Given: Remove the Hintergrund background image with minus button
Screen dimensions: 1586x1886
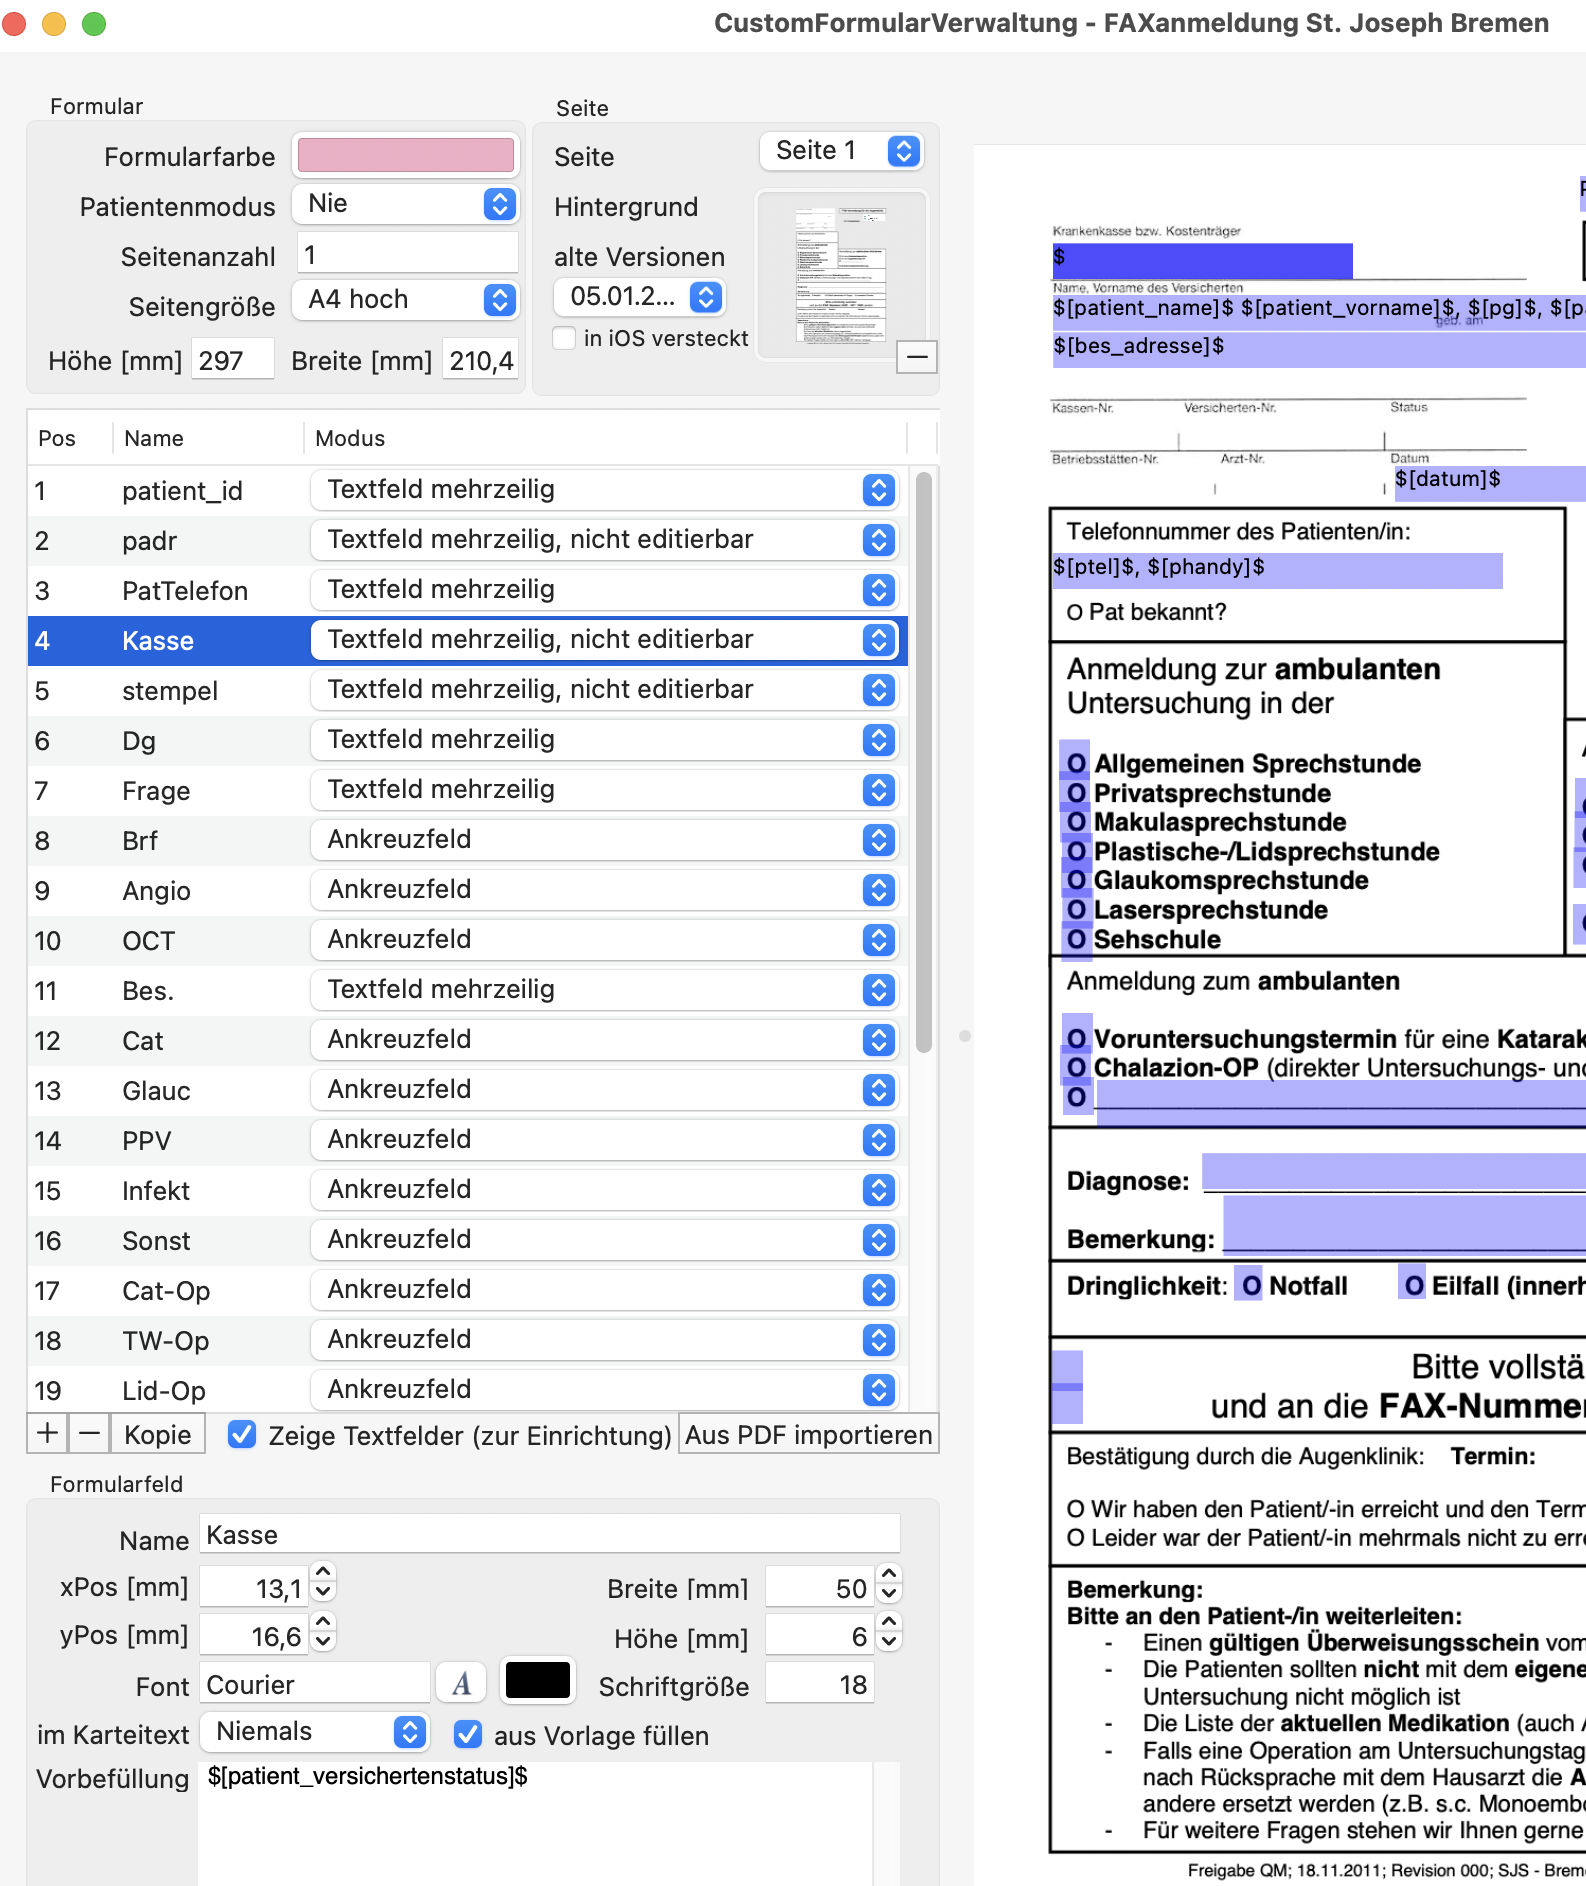Looking at the screenshot, I should click(x=916, y=356).
